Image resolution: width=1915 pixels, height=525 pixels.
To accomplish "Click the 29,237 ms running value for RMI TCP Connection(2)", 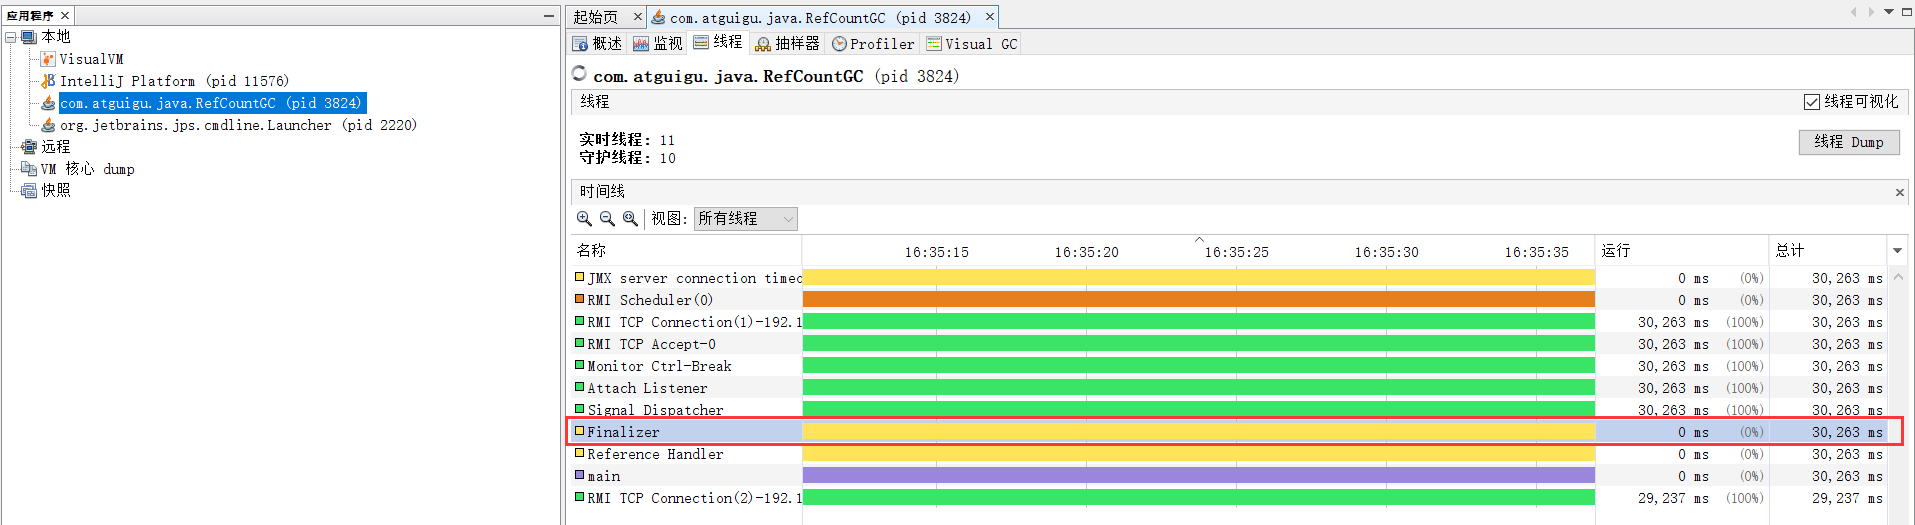I will (1673, 498).
